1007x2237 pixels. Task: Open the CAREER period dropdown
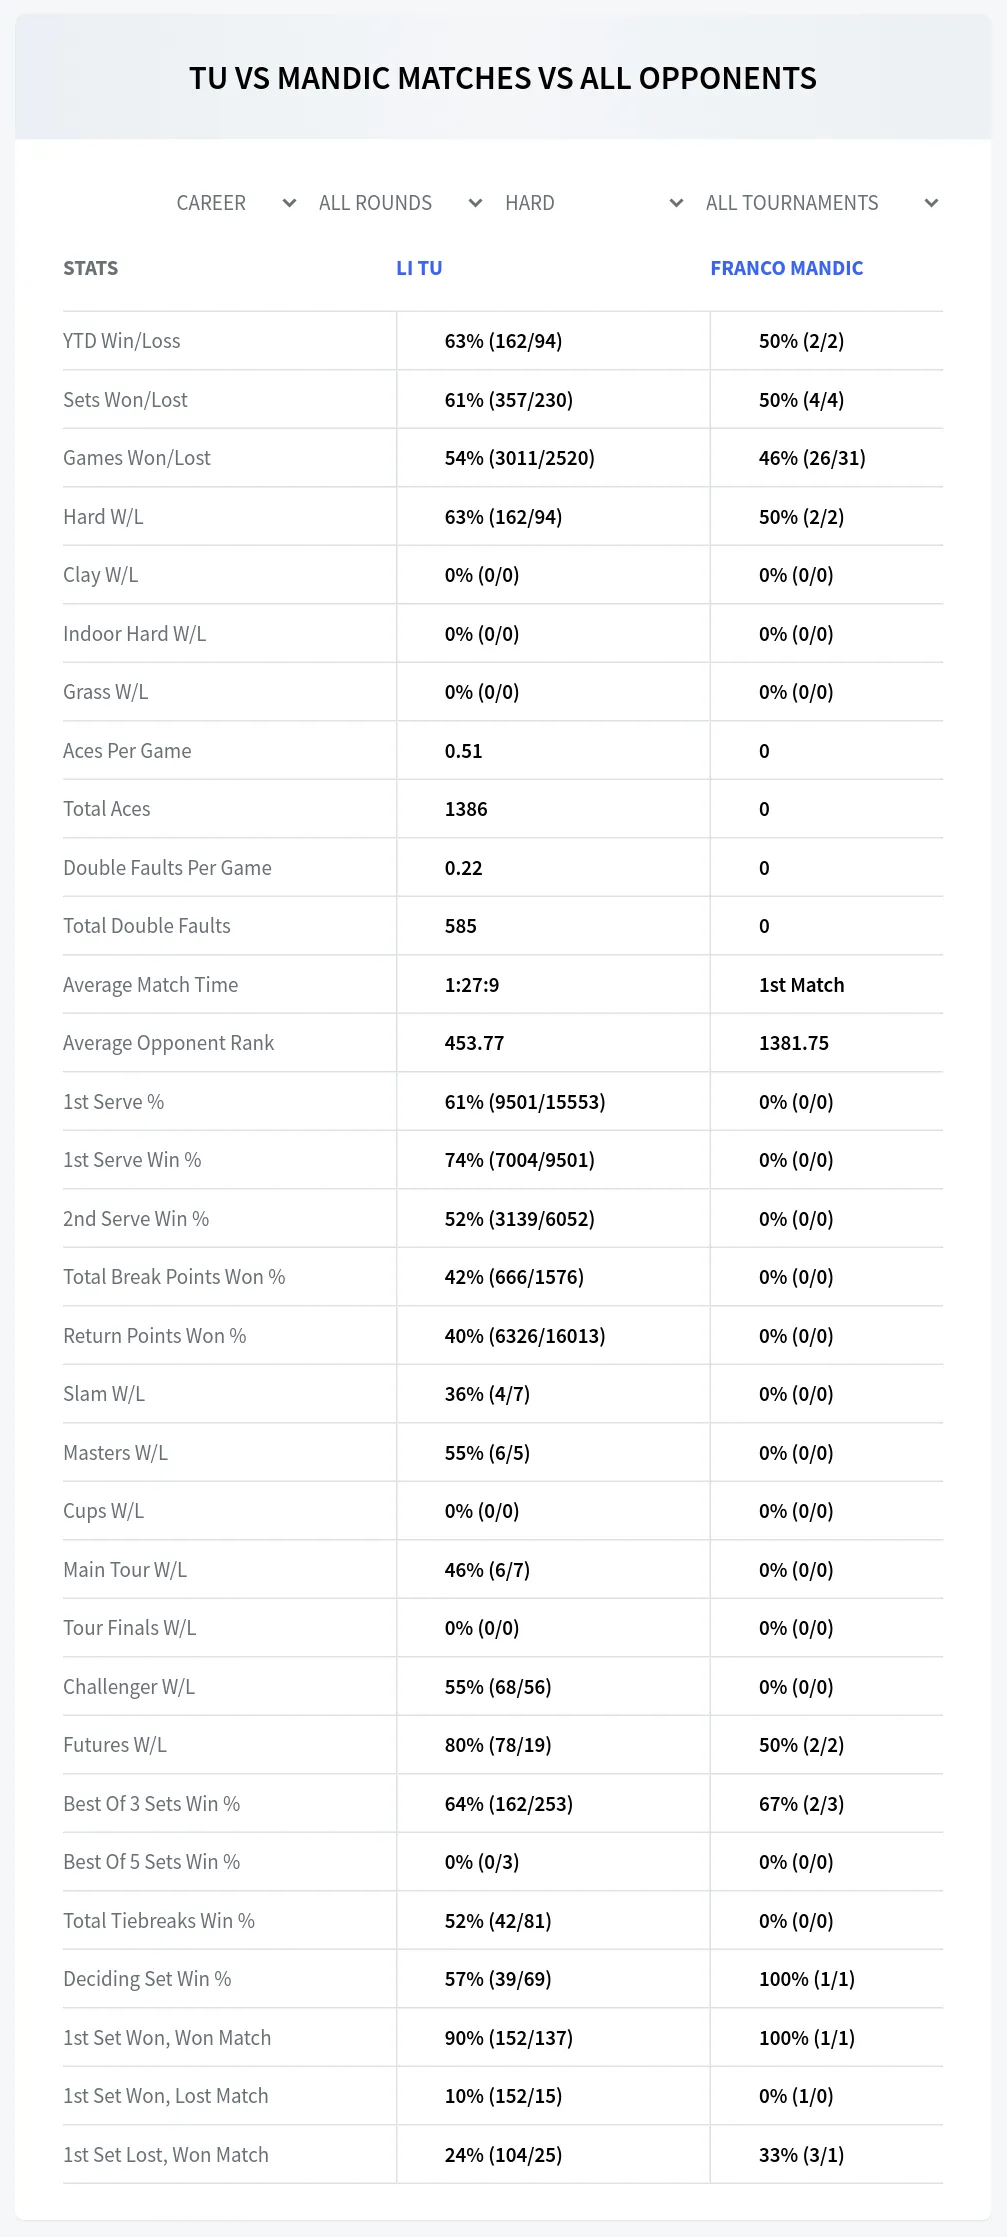[236, 203]
